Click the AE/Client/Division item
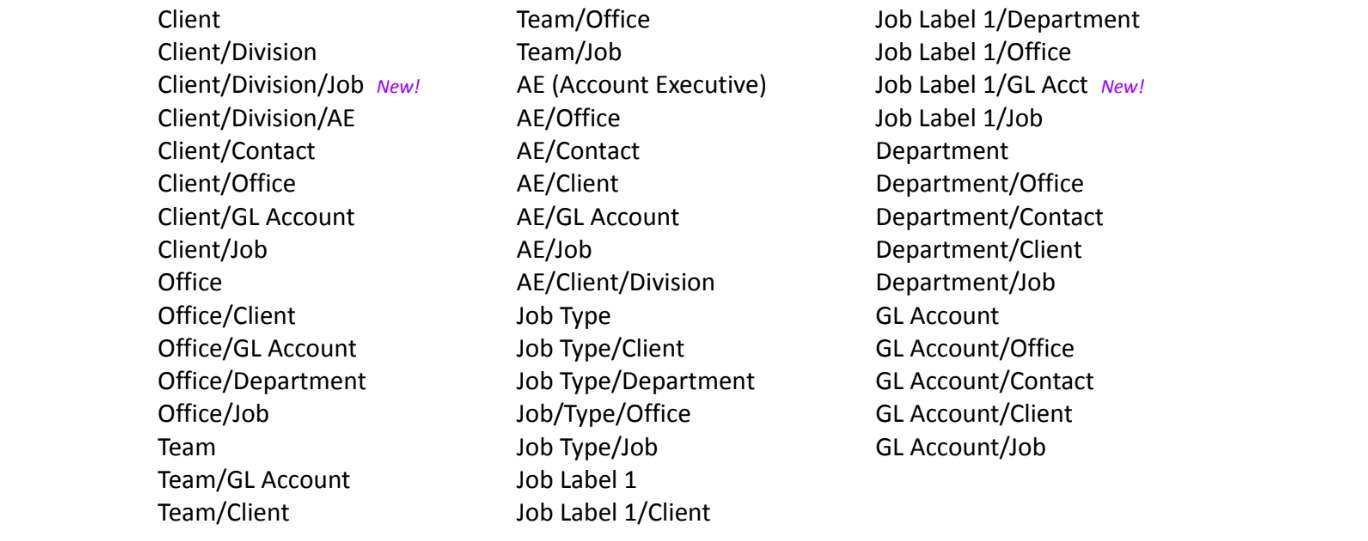The height and width of the screenshot is (541, 1368). click(616, 283)
